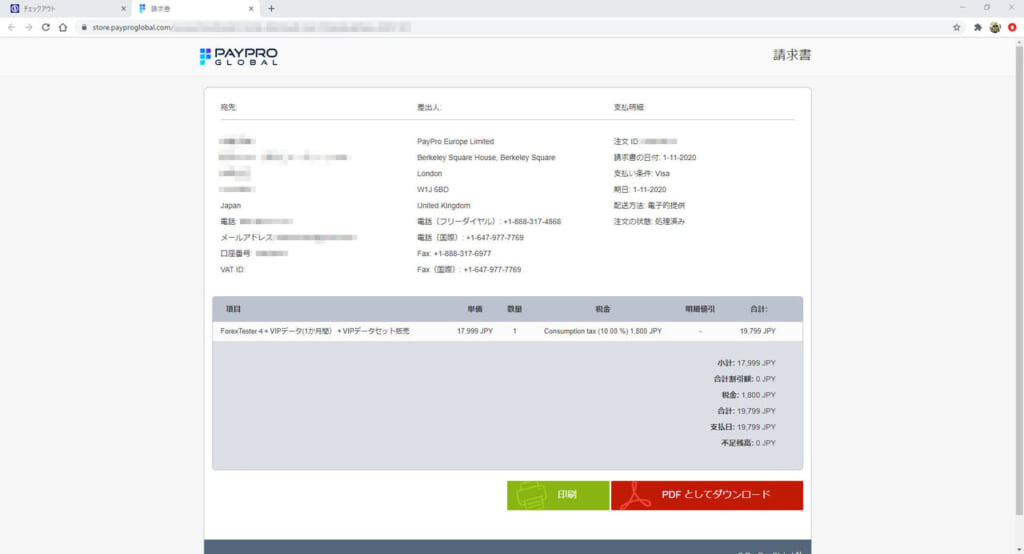Click the 税金 1,800 JPY summary line

coord(748,395)
